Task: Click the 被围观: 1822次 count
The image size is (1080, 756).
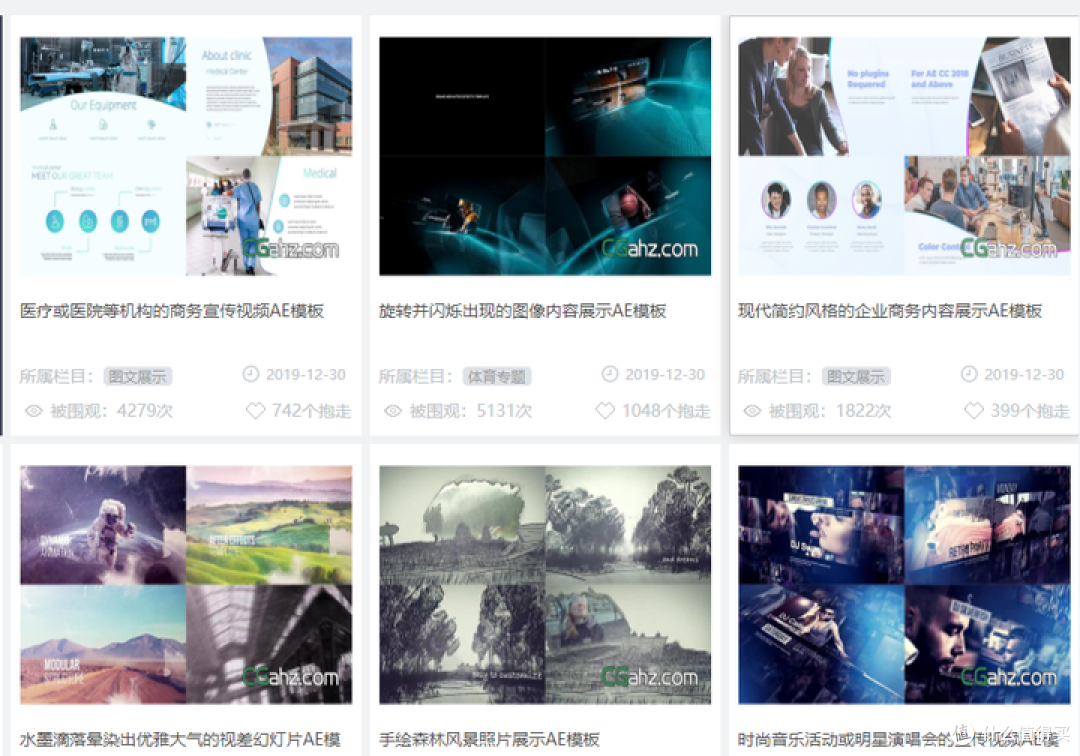Action: pyautogui.click(x=830, y=411)
